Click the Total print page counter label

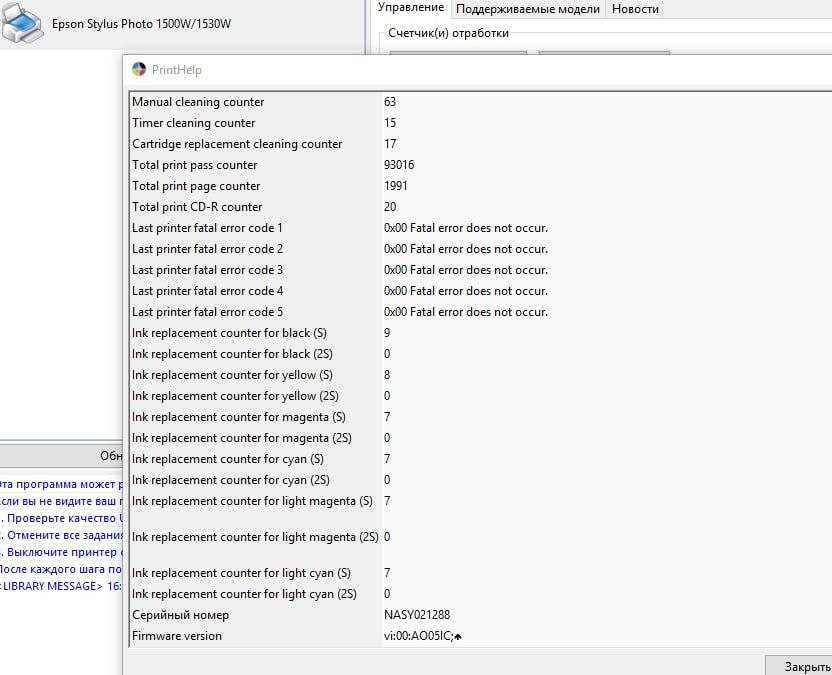[196, 186]
